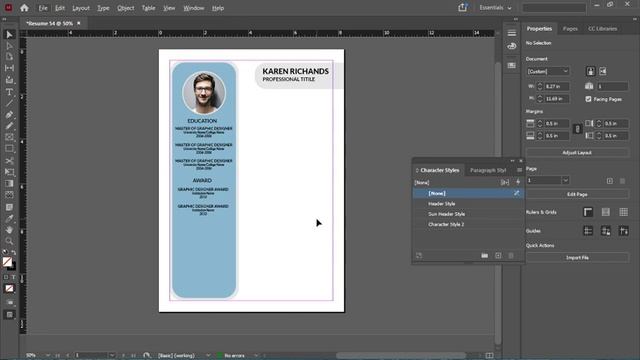Select the Header Style character style
The height and width of the screenshot is (360, 640).
(x=468, y=204)
